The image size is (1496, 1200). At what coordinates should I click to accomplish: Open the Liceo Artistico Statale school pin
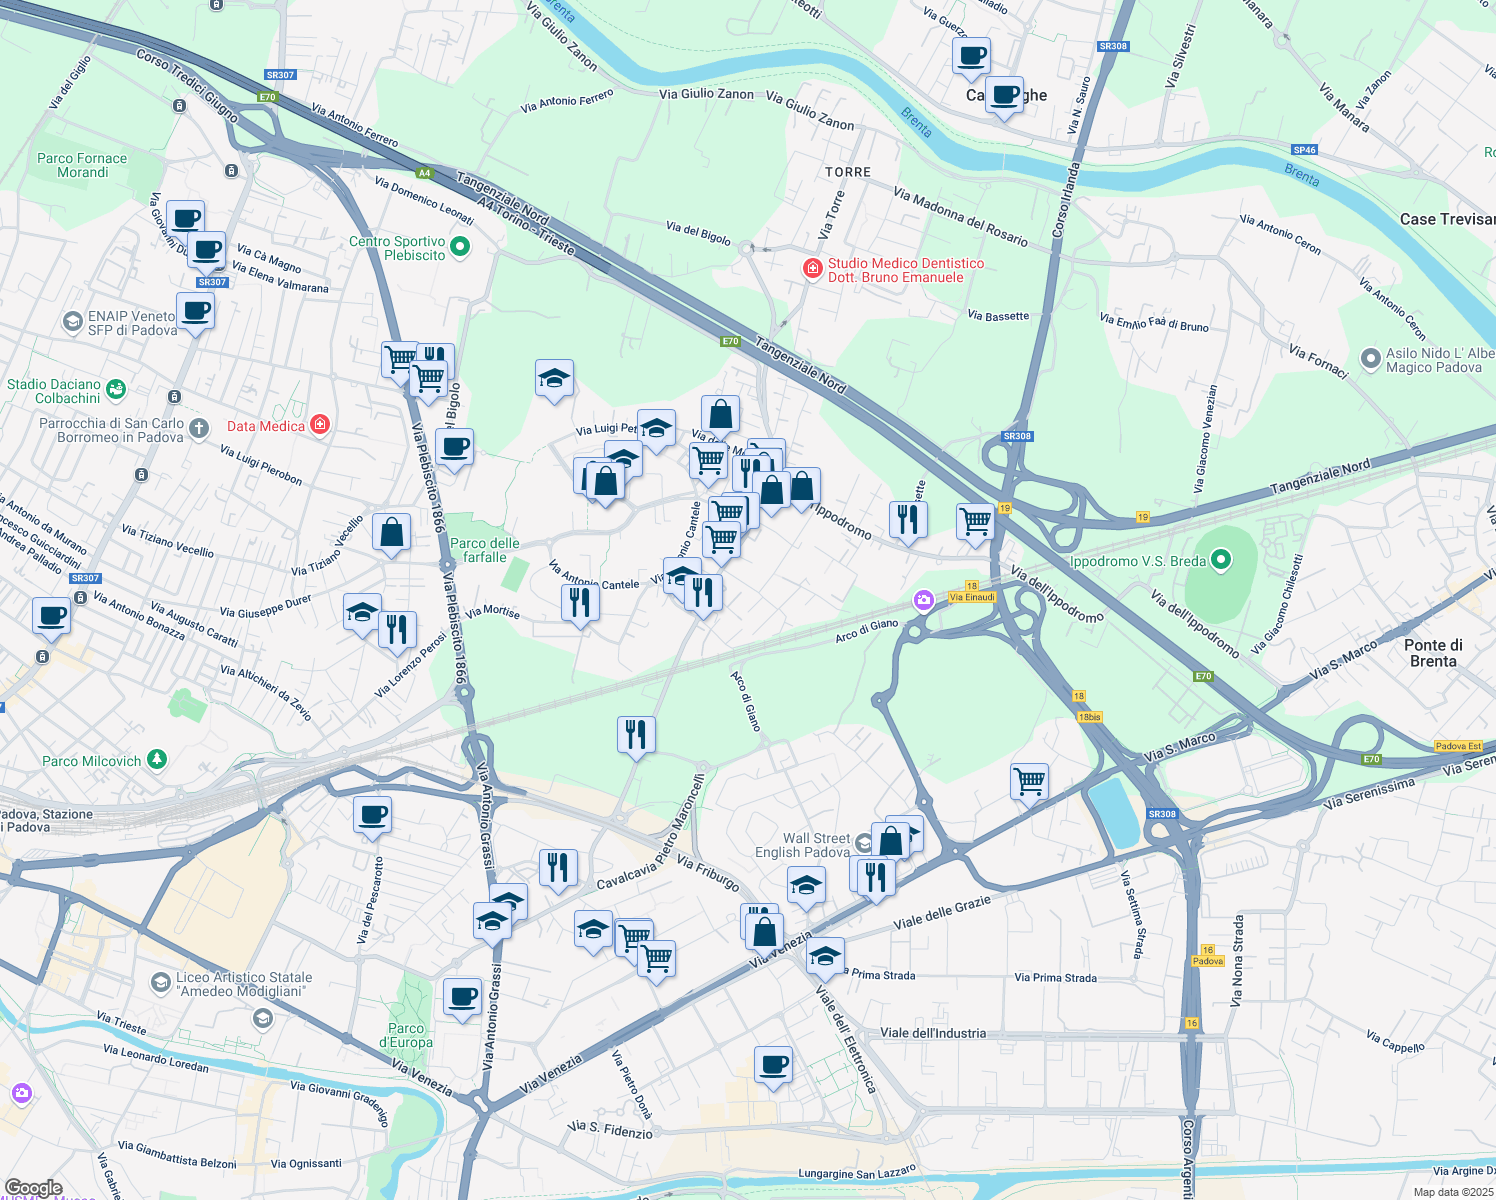pos(160,982)
